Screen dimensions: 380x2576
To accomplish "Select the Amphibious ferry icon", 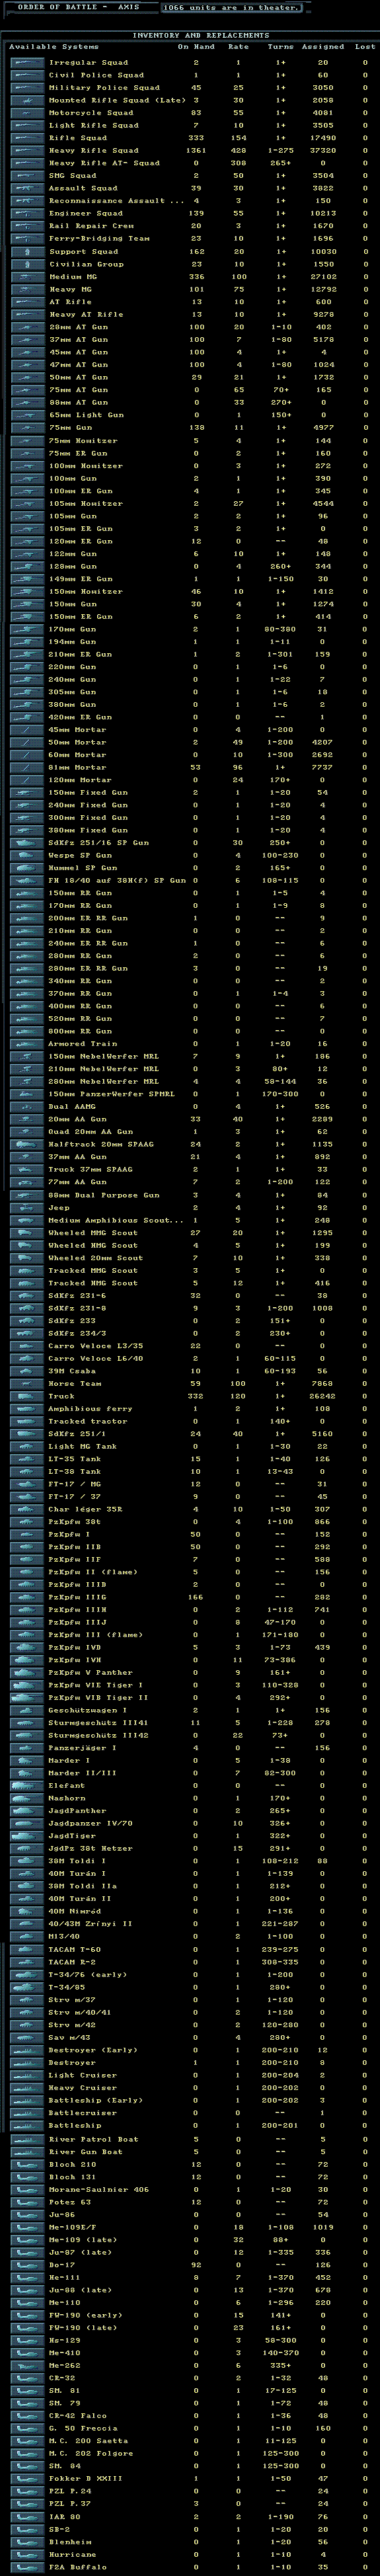I will pyautogui.click(x=27, y=1409).
